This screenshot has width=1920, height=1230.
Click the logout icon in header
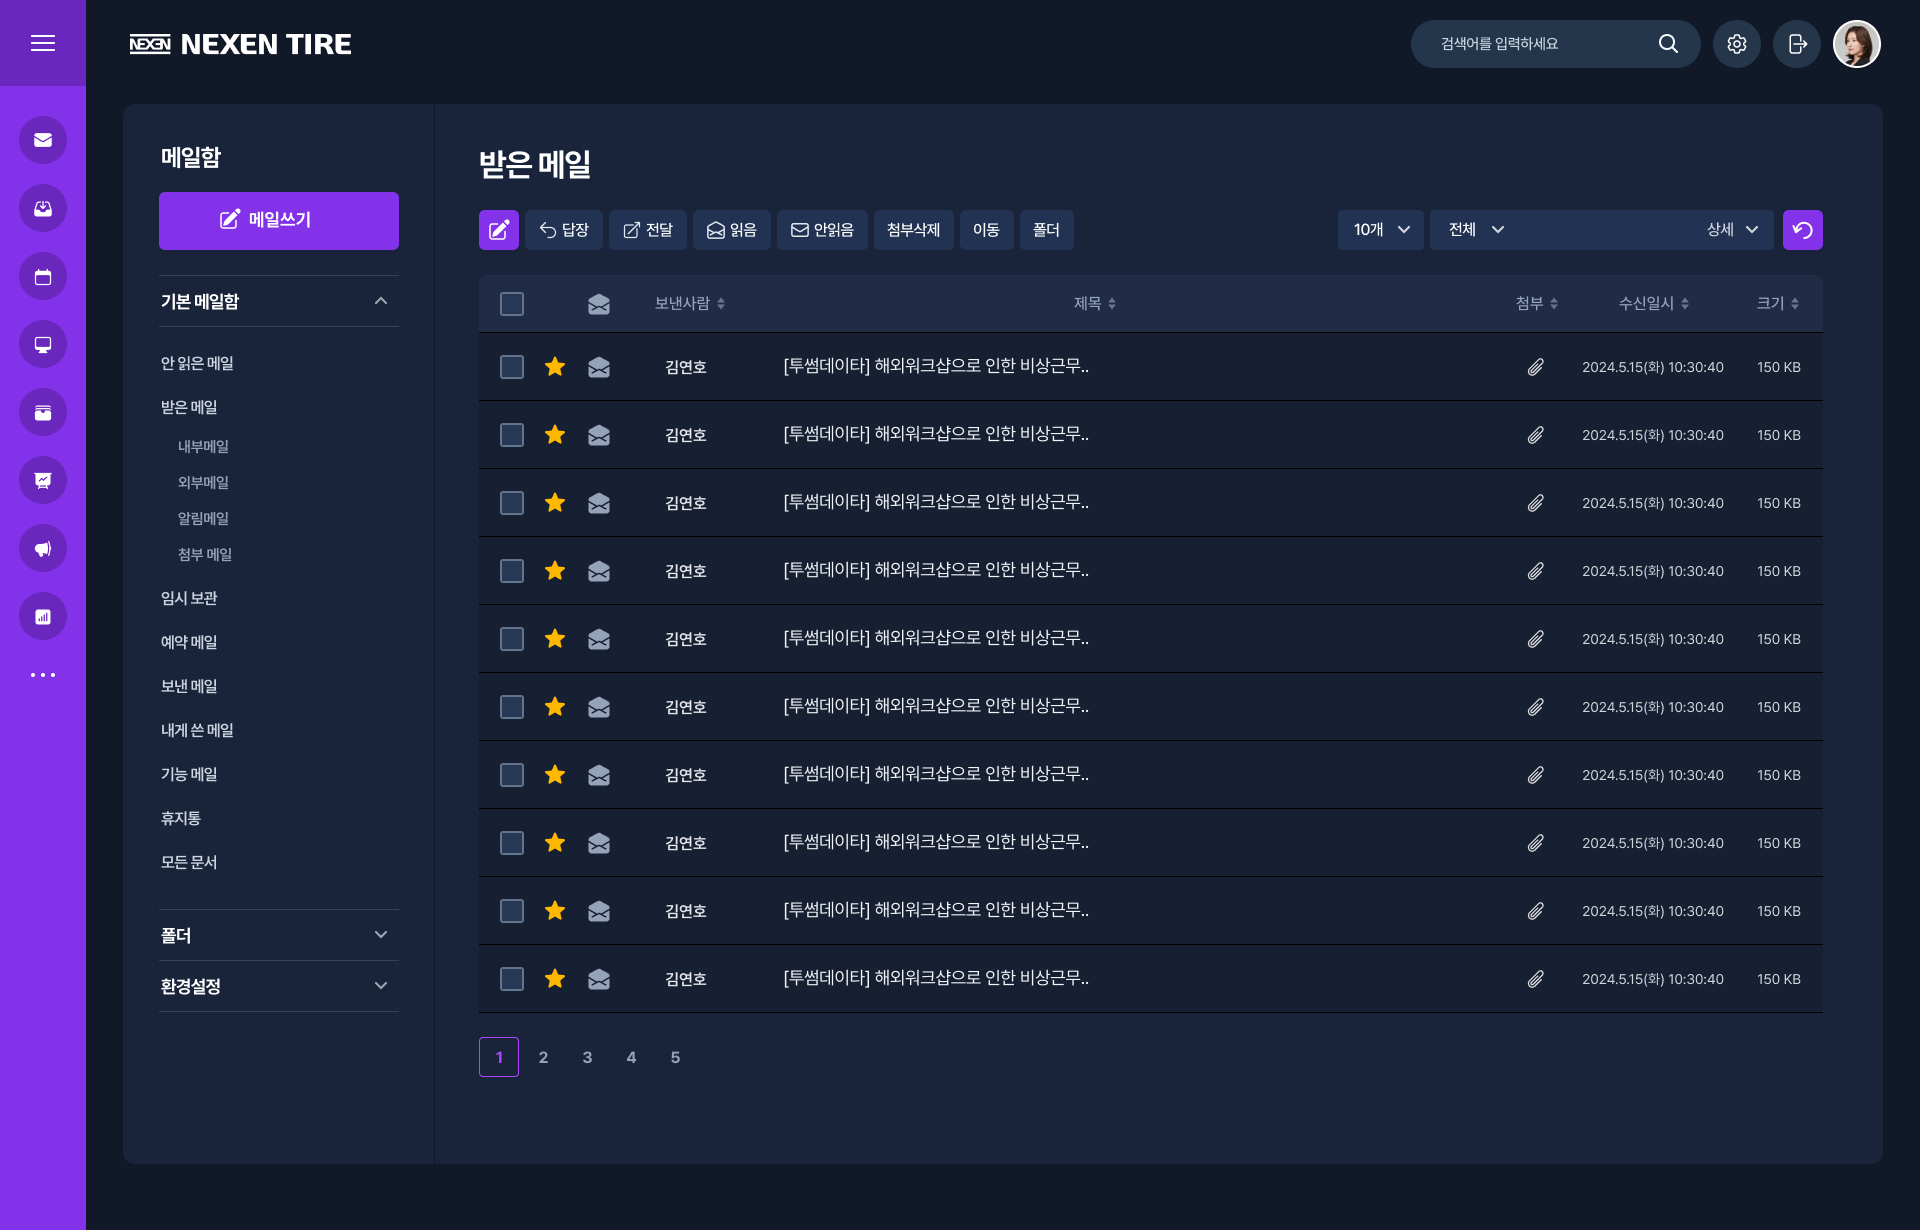pos(1797,44)
